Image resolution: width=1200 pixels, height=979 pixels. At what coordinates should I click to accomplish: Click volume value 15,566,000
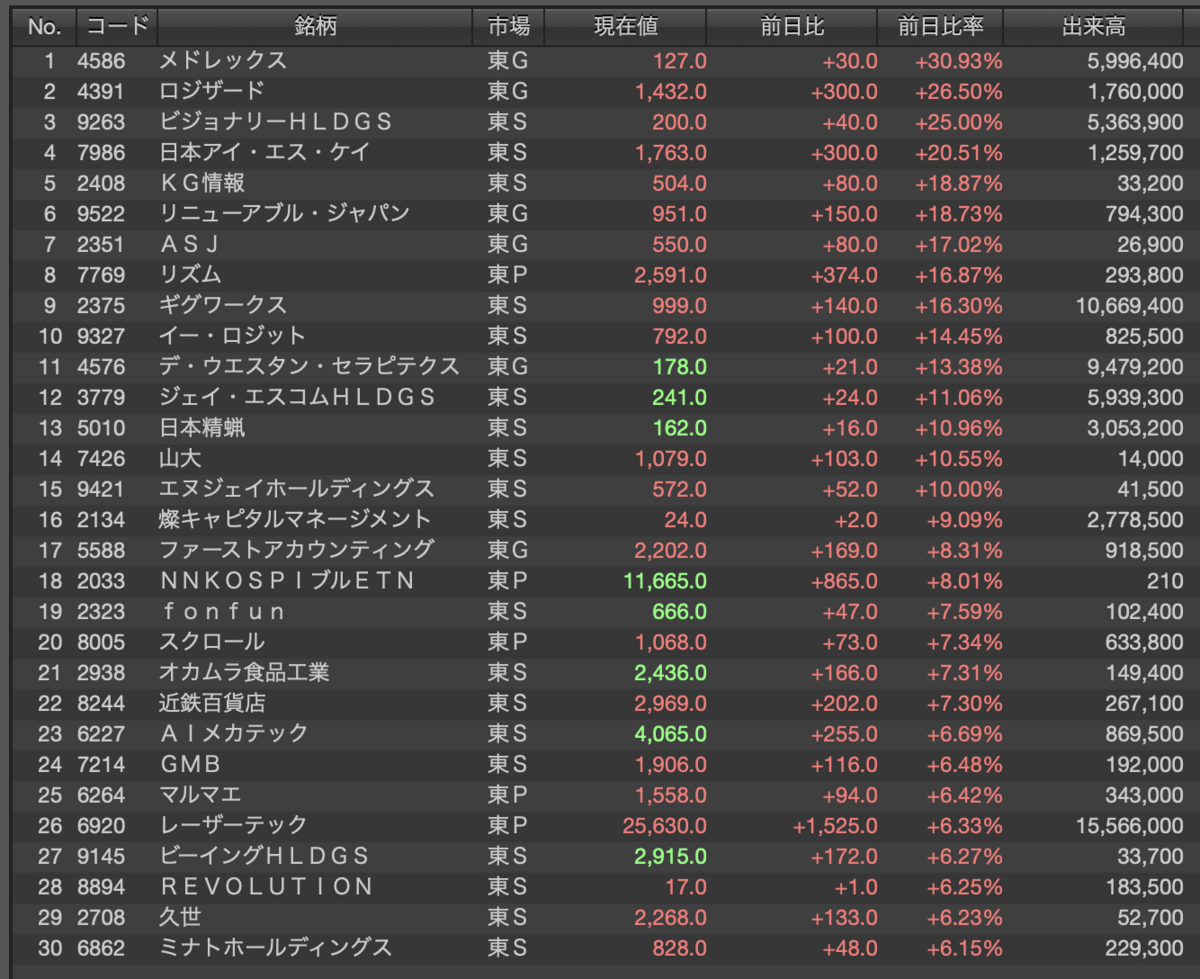pyautogui.click(x=1130, y=826)
